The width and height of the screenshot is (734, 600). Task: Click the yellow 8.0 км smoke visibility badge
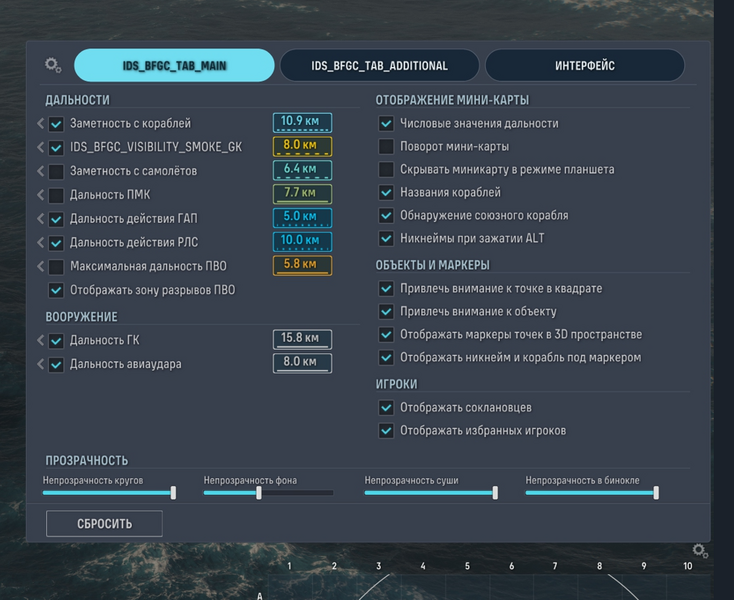[302, 146]
